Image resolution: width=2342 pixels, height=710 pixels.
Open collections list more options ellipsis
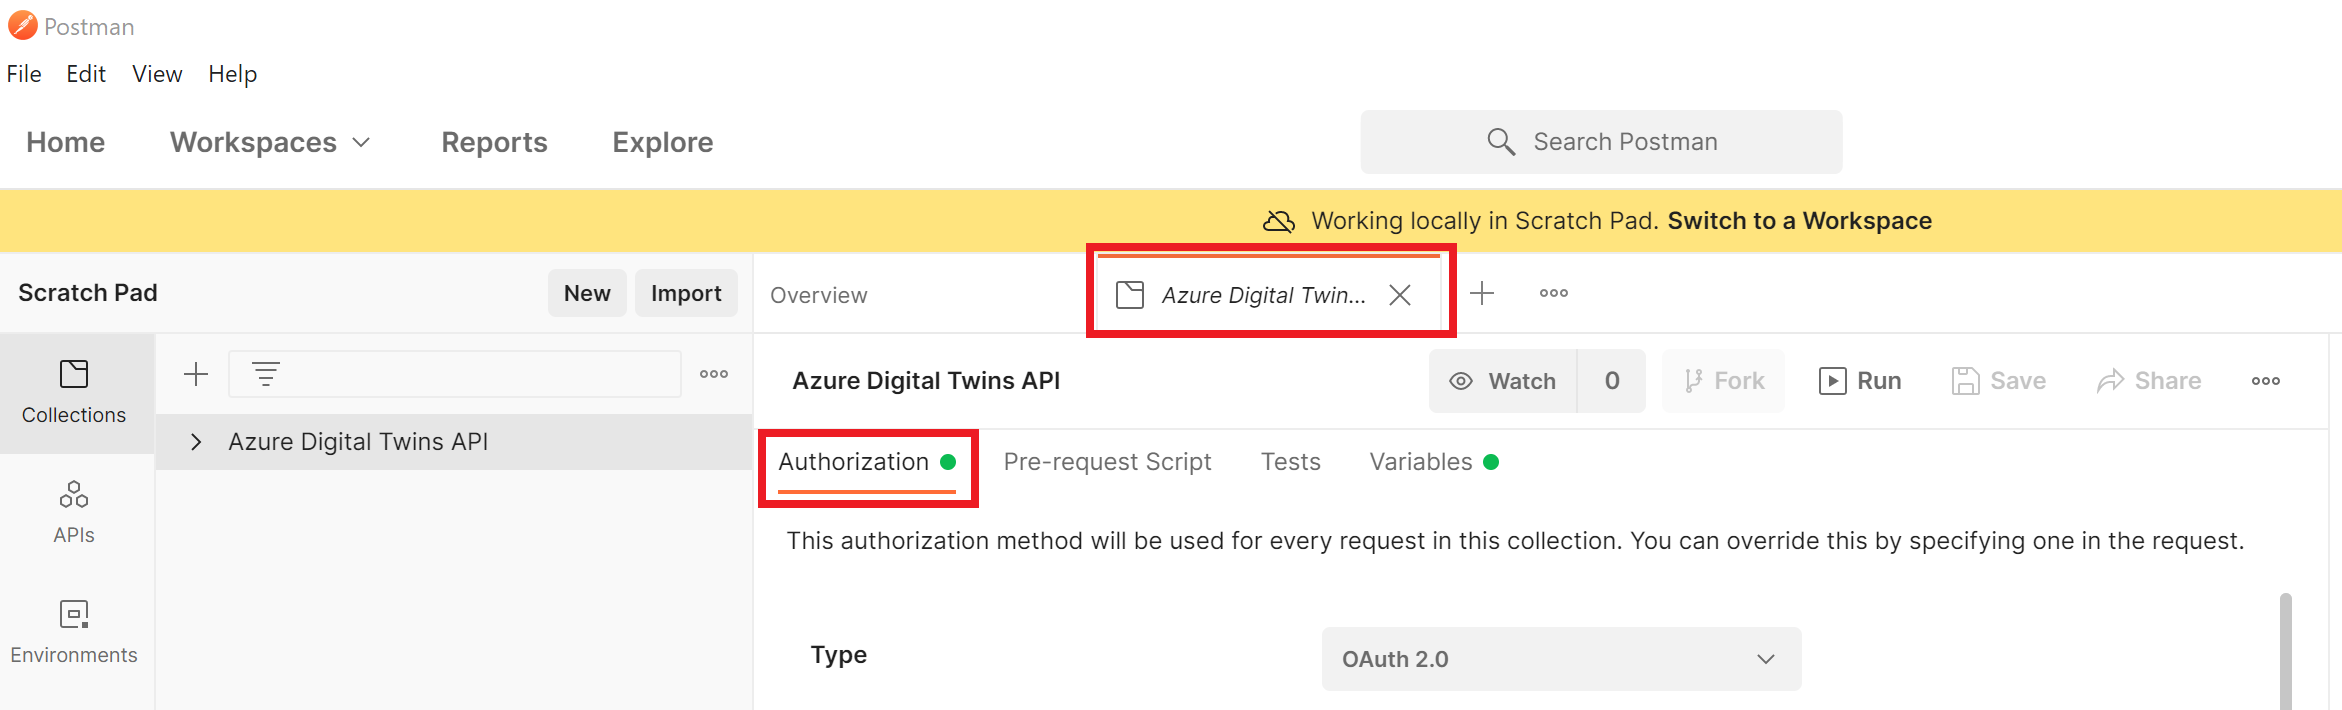coord(714,374)
